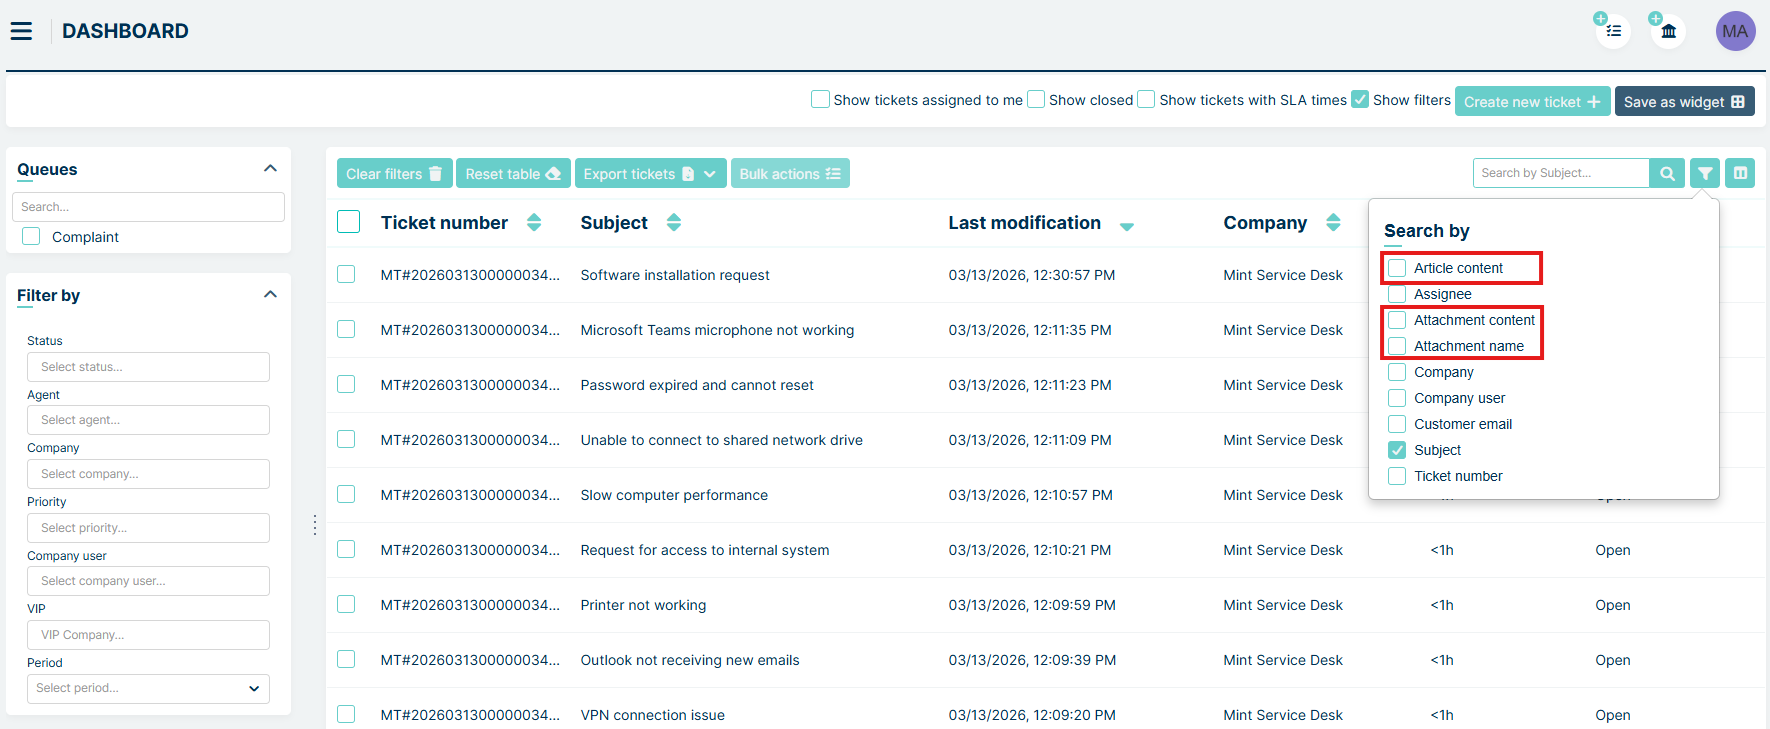Check Show tickets assigned to me
This screenshot has height=729, width=1770.
click(x=820, y=100)
